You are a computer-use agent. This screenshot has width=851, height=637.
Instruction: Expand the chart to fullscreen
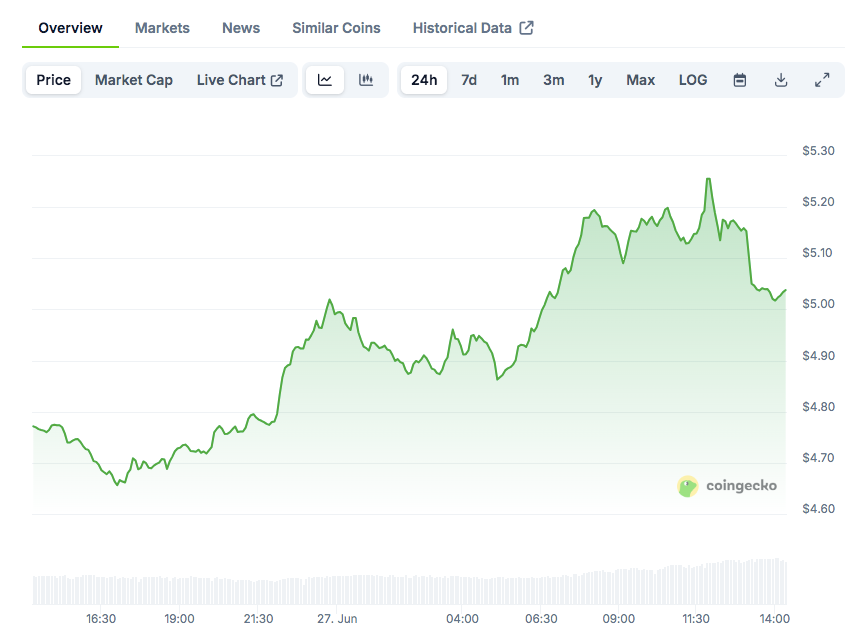click(x=822, y=80)
